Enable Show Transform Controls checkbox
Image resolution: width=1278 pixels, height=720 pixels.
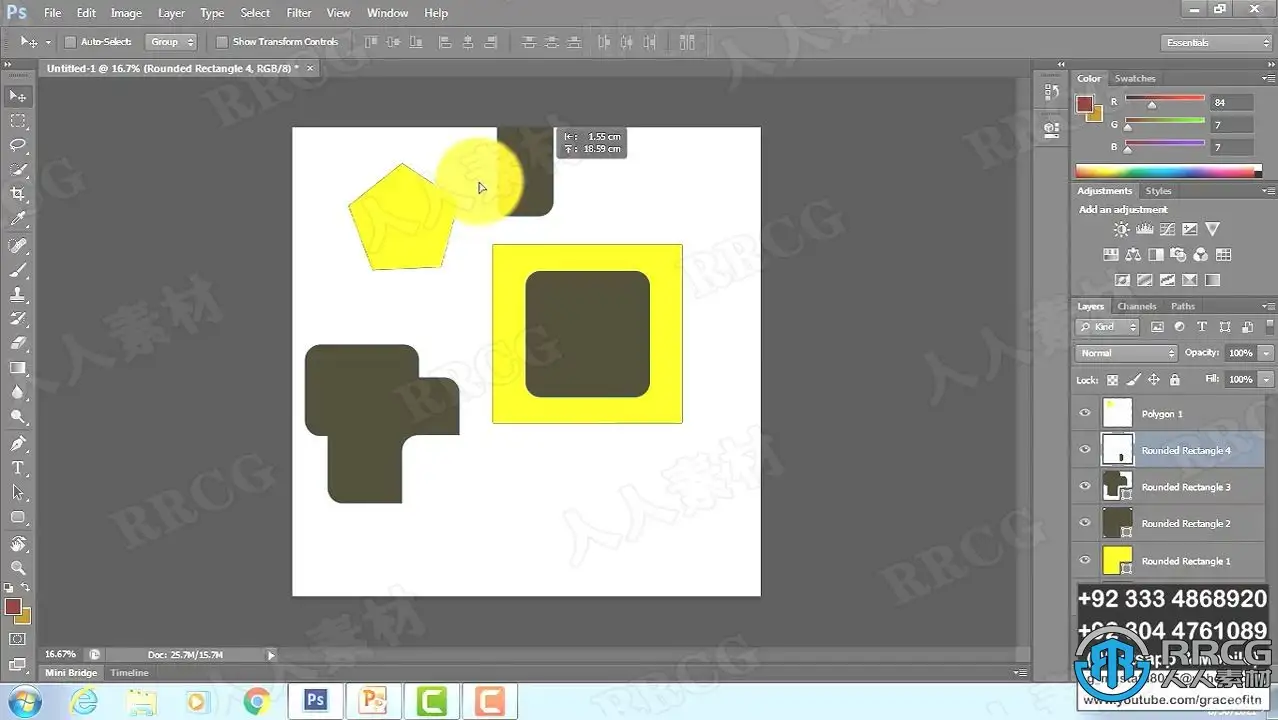[x=222, y=42]
